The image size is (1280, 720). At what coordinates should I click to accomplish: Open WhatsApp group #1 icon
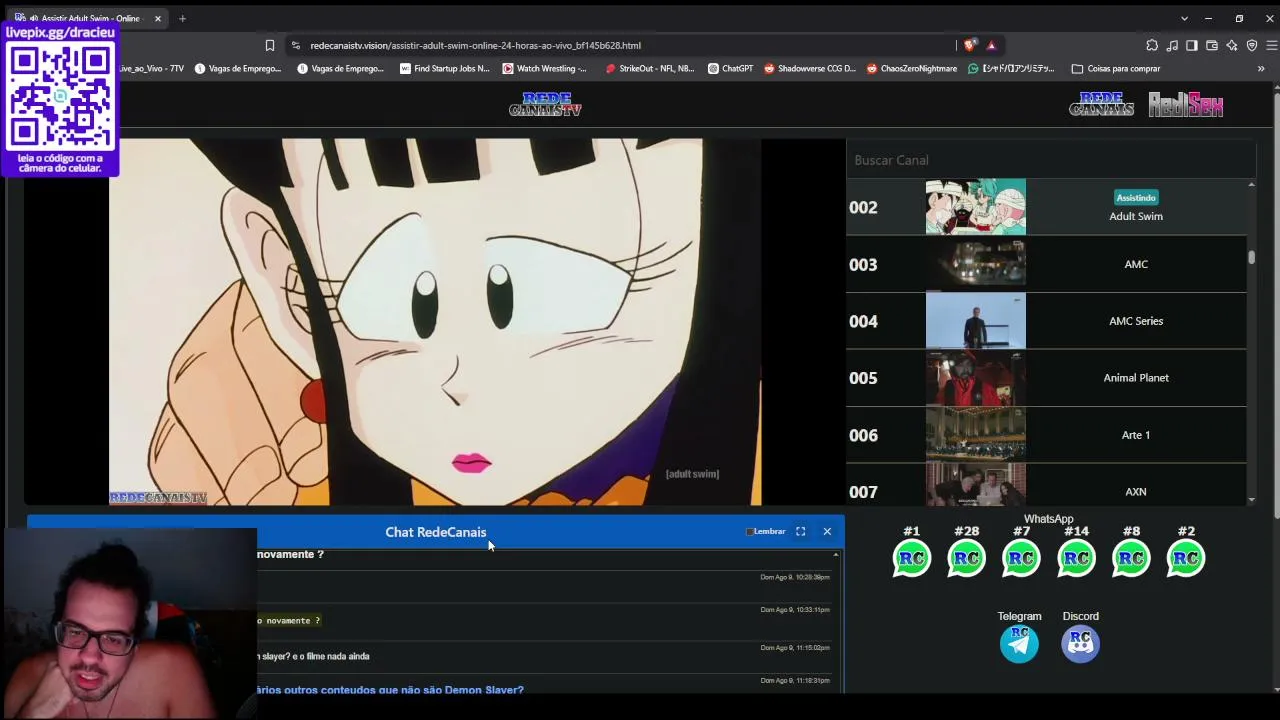[x=911, y=558]
